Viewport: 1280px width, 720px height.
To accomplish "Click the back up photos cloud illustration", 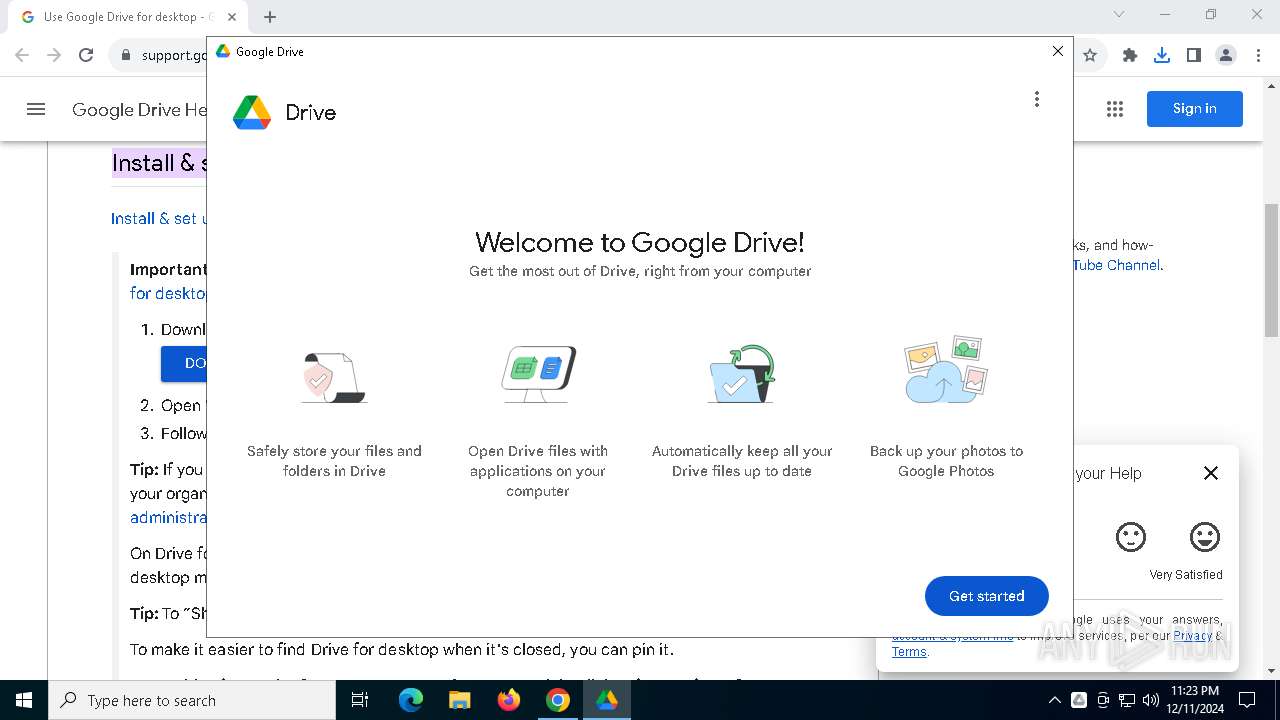I will [x=946, y=370].
